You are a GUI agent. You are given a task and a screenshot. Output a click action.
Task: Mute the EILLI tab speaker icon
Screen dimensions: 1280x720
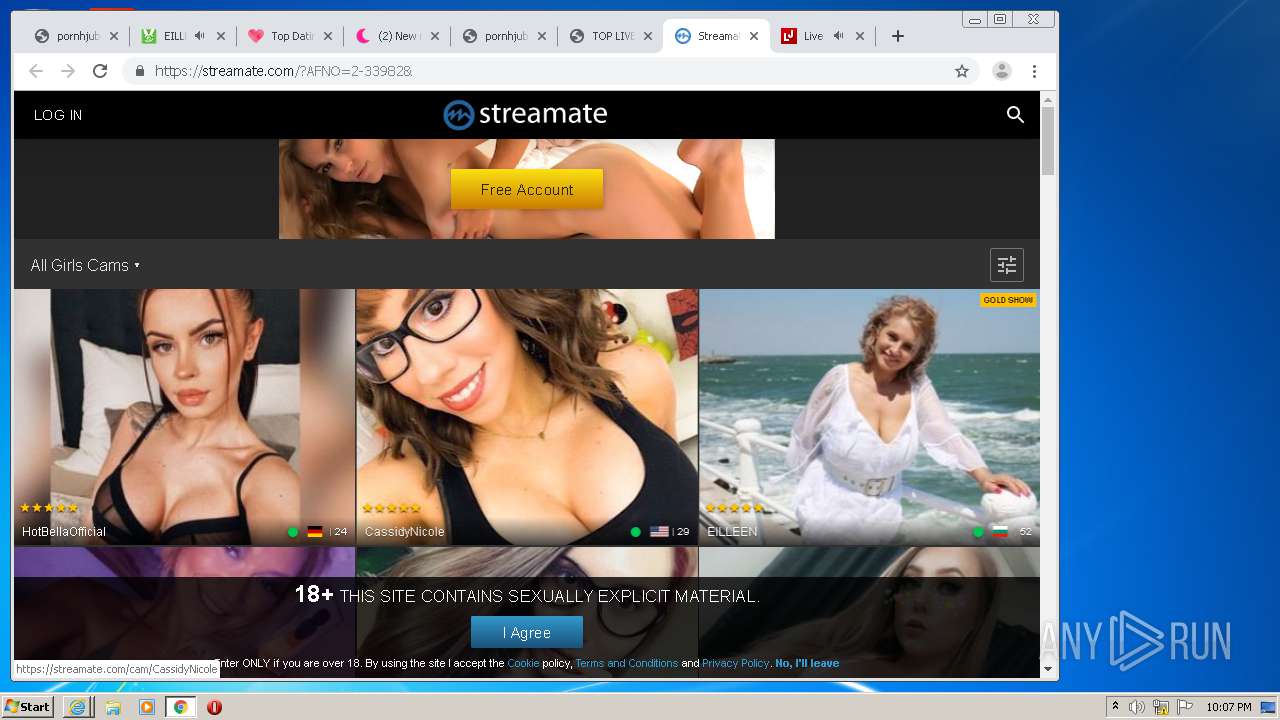pos(200,36)
